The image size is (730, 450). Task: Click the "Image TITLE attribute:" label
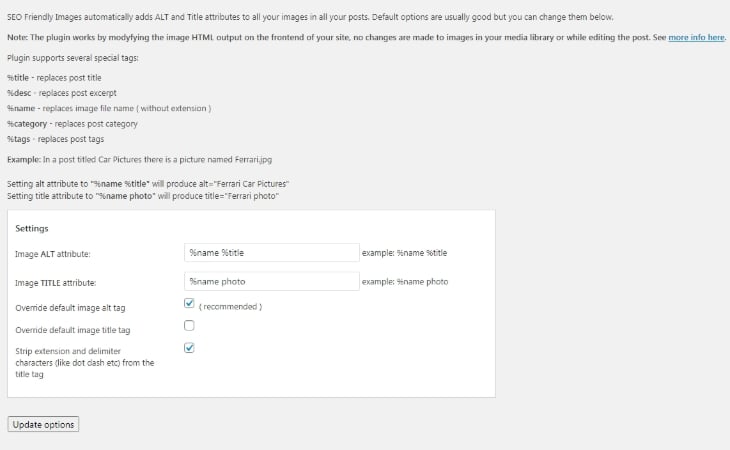click(55, 283)
